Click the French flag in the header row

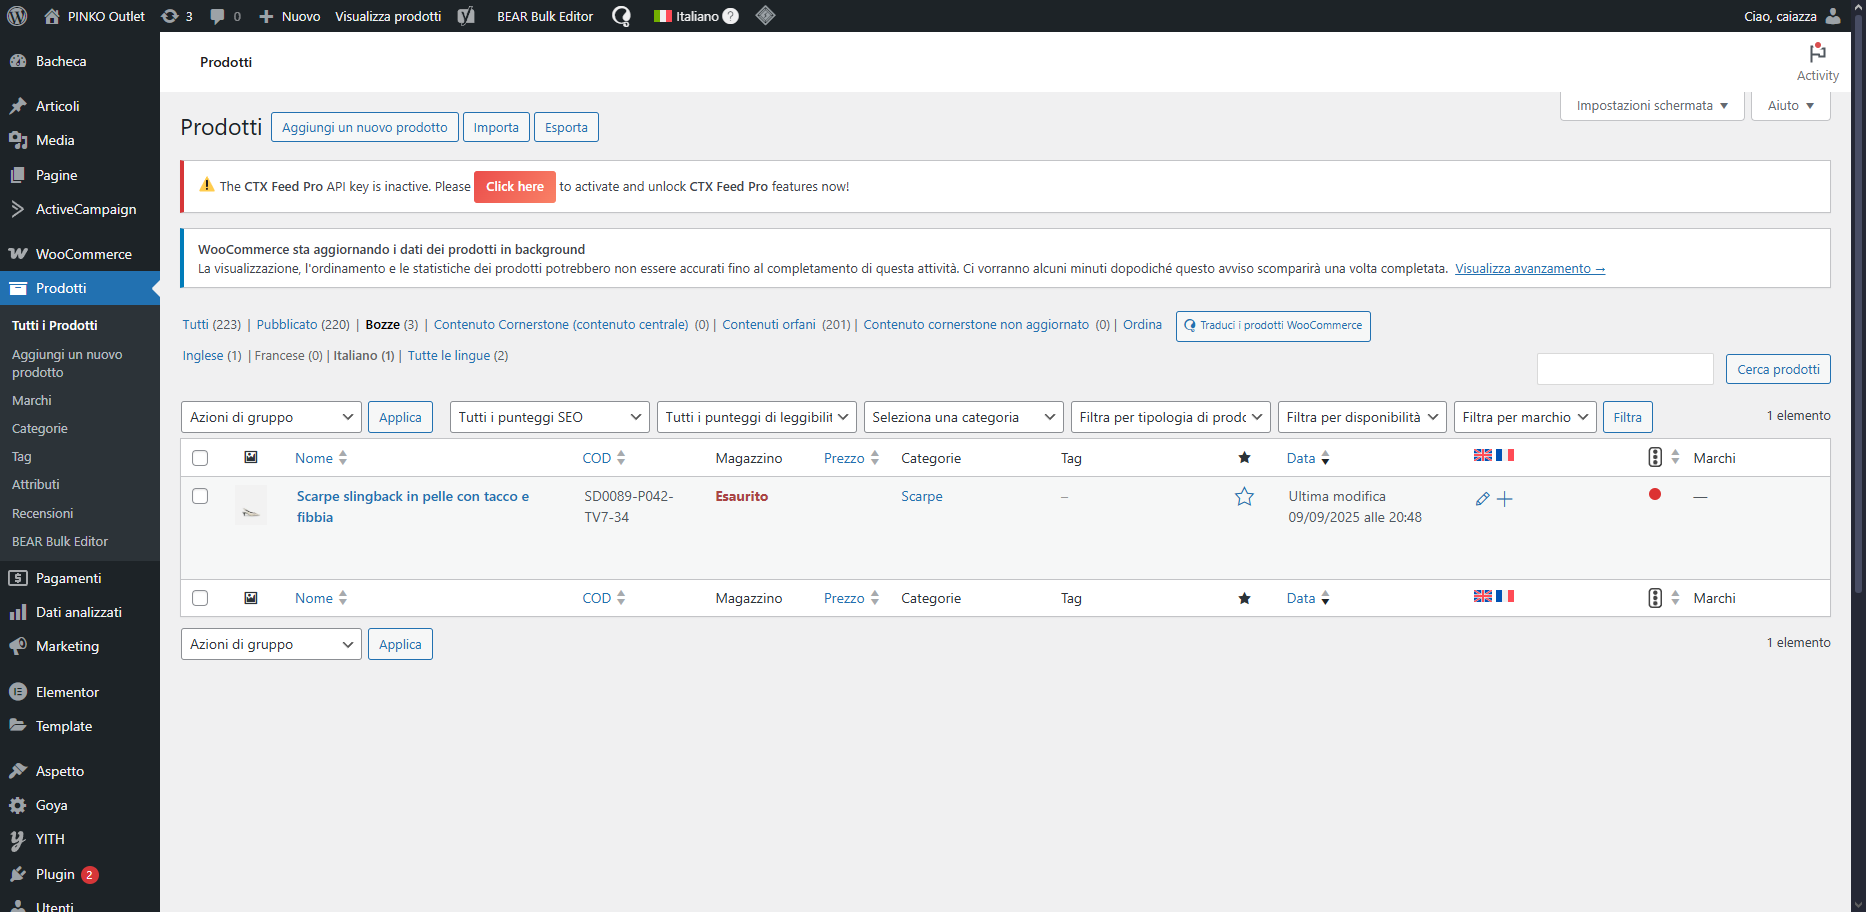point(1505,455)
